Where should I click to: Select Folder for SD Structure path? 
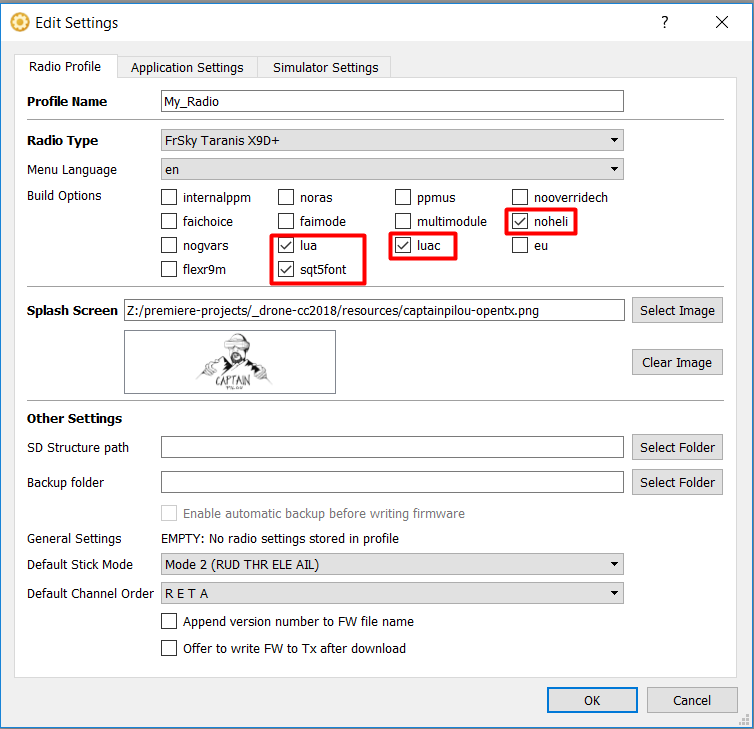pos(676,447)
